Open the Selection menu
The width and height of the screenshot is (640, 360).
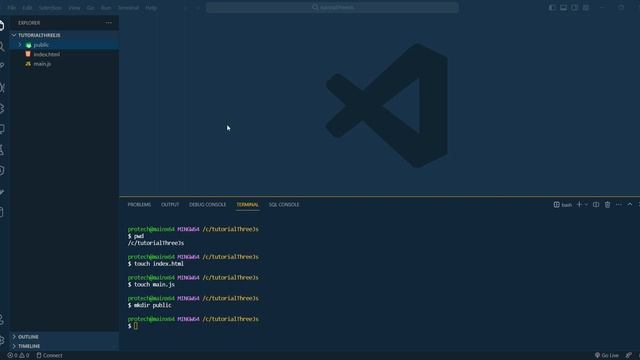coord(50,8)
